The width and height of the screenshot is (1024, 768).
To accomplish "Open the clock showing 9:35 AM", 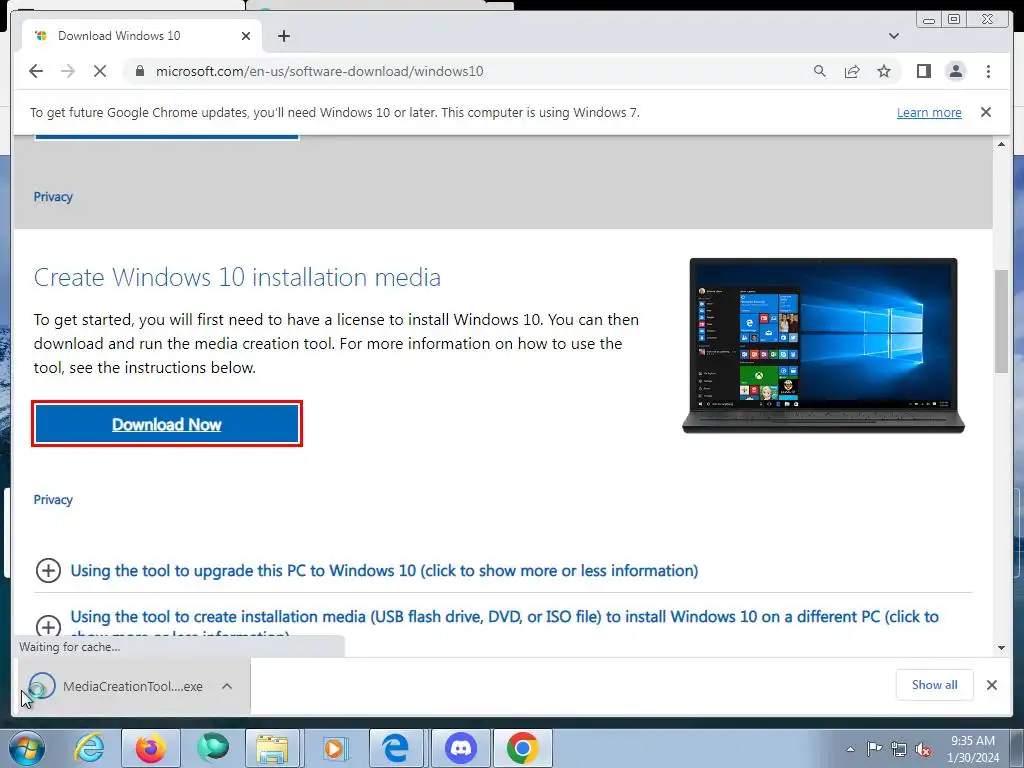I will click(973, 749).
